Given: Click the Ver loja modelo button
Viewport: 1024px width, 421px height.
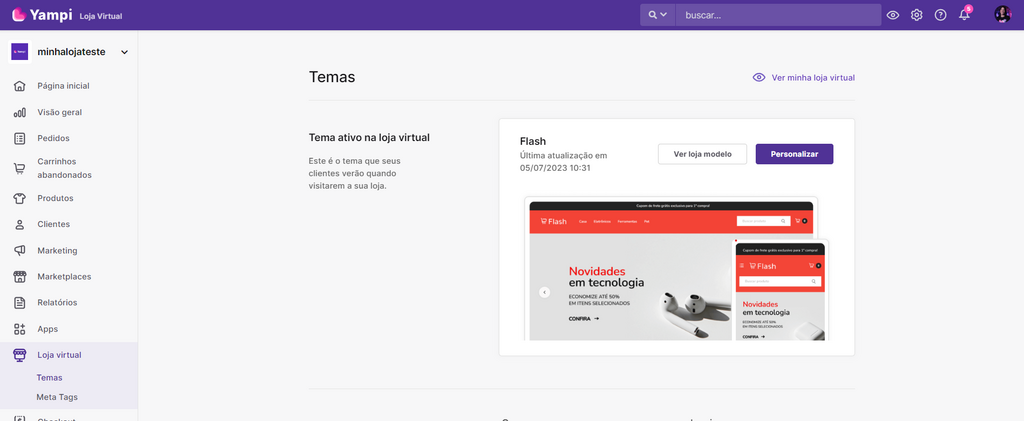Looking at the screenshot, I should coord(702,154).
